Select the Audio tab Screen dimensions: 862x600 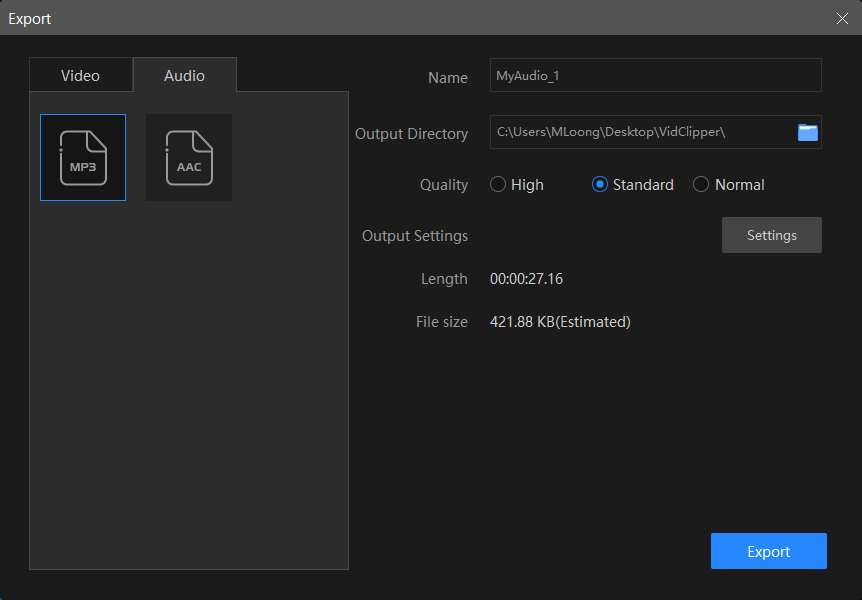coord(184,75)
